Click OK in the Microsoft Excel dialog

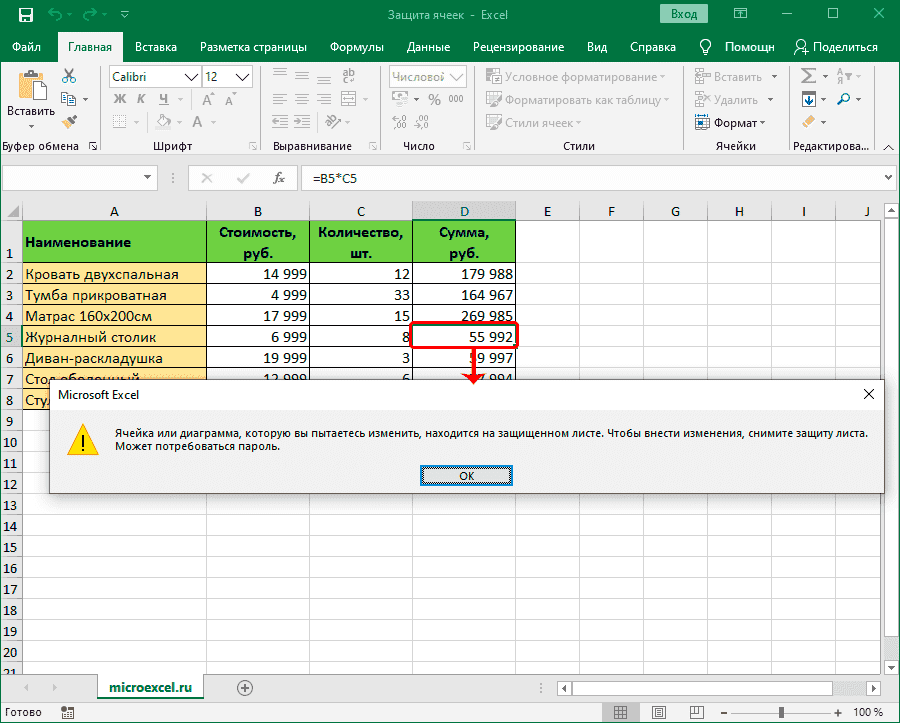click(x=466, y=476)
